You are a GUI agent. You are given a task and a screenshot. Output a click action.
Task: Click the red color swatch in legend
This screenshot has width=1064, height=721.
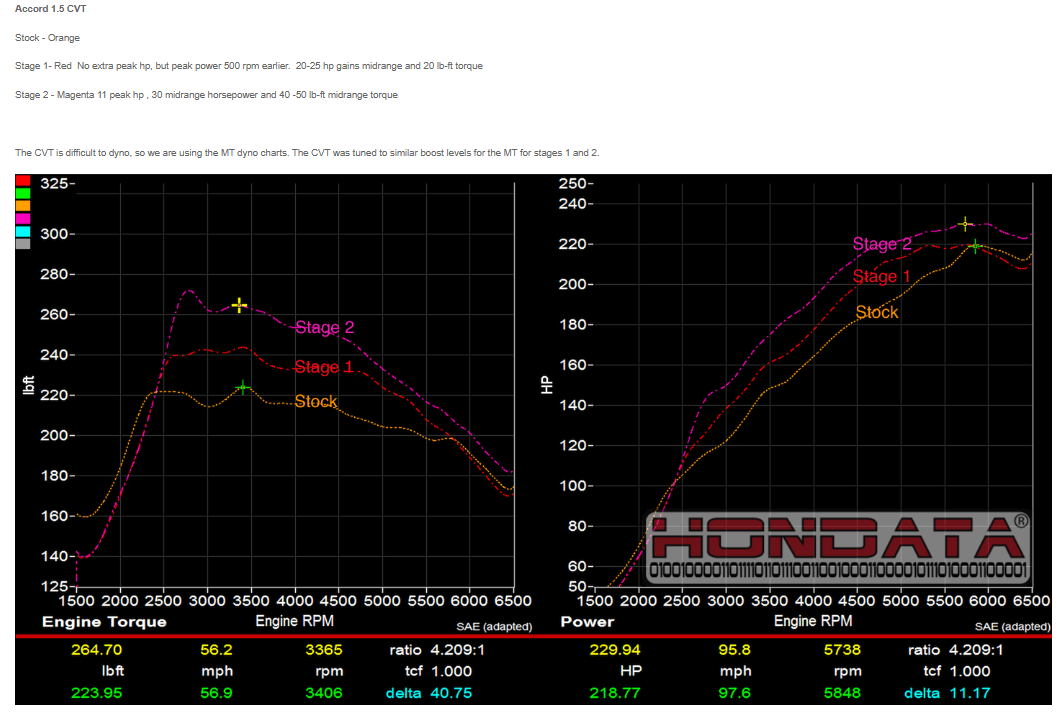click(23, 181)
